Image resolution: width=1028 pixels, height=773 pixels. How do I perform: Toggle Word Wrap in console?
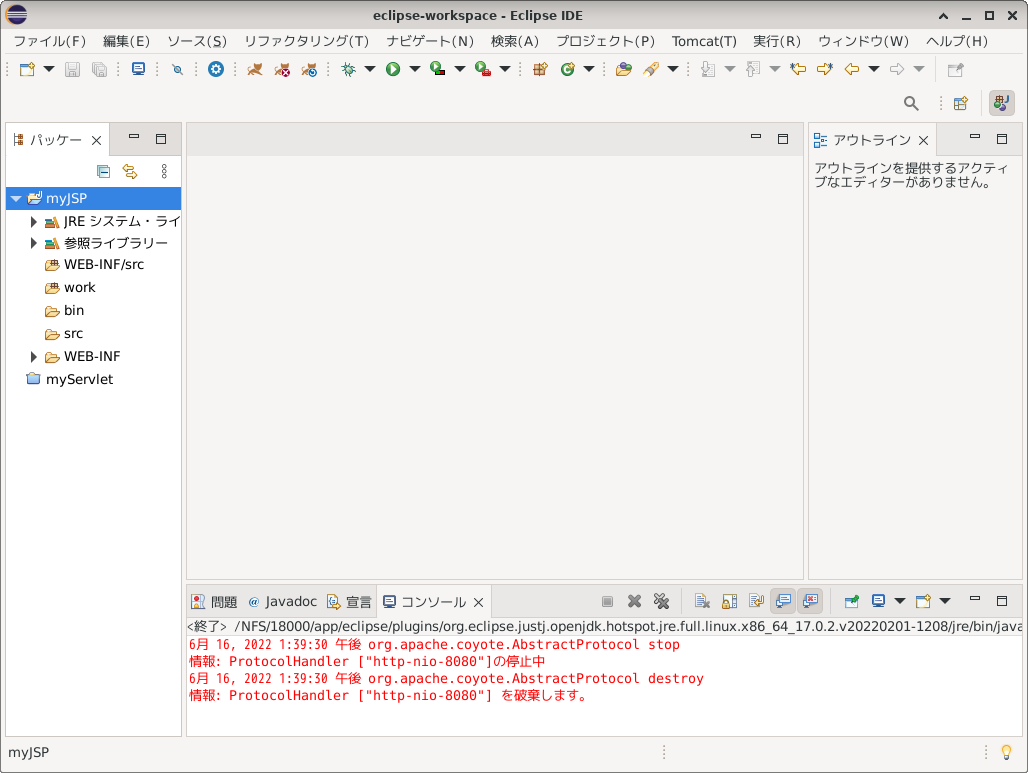coord(756,601)
